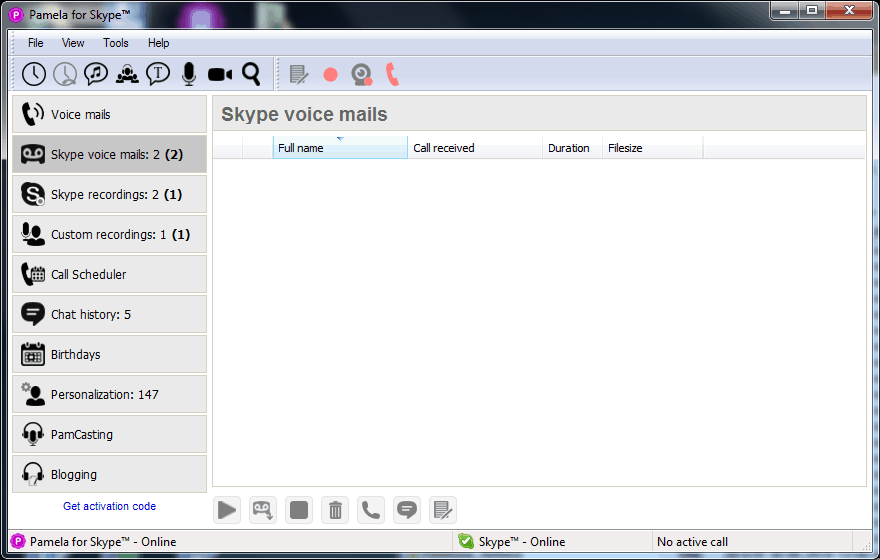Click the Get activation code link
This screenshot has width=880, height=560.
[x=109, y=506]
